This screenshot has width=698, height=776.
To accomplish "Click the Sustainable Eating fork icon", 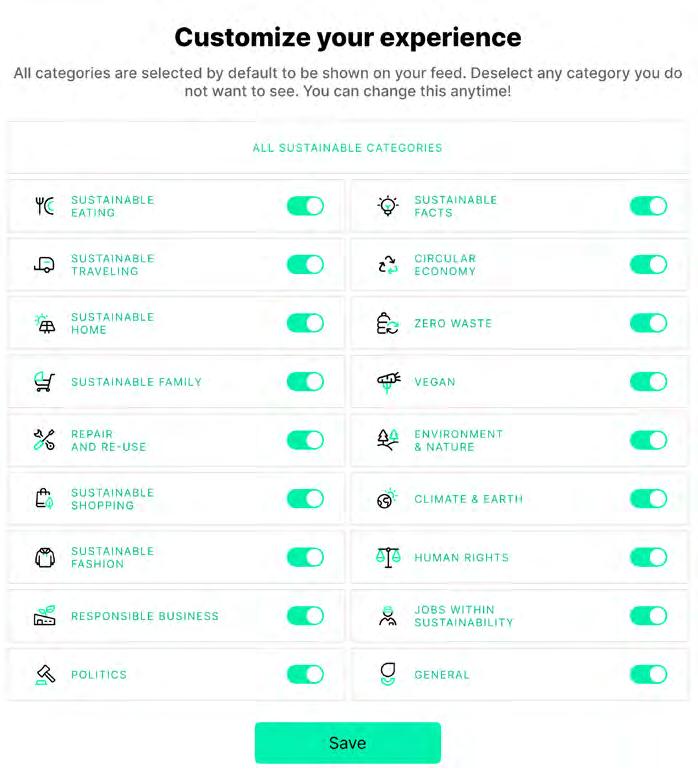I will [x=44, y=206].
